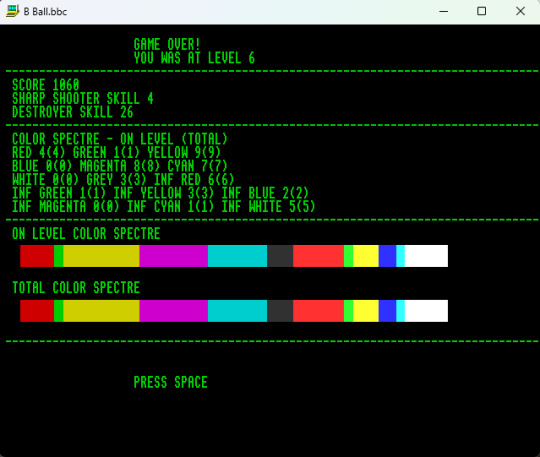The height and width of the screenshot is (457, 540).
Task: Click the 'BLUE 0(0)' entry at line start
Action: (x=42, y=166)
